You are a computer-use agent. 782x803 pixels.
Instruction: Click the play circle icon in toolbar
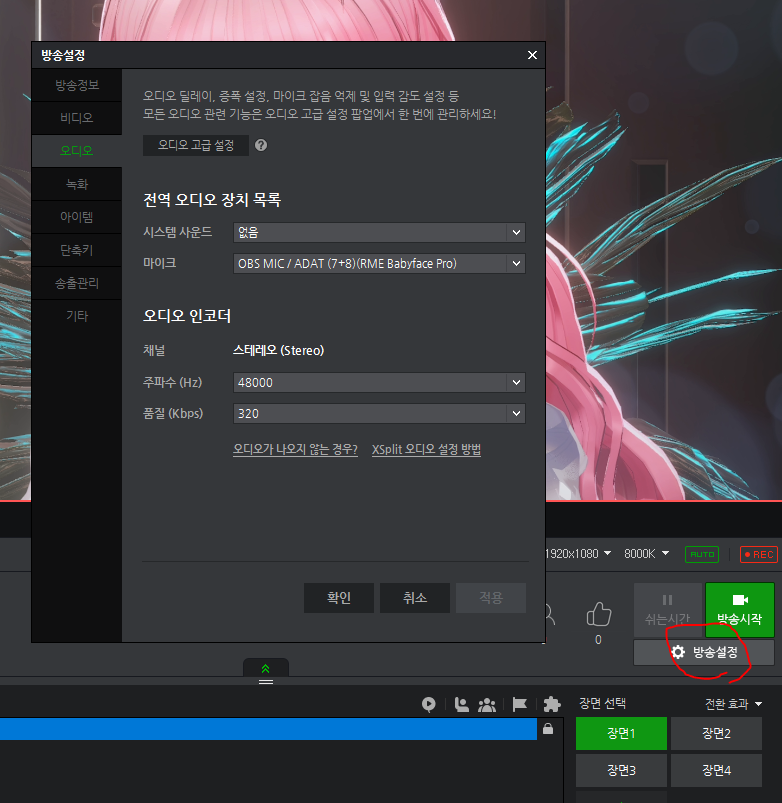pos(429,705)
